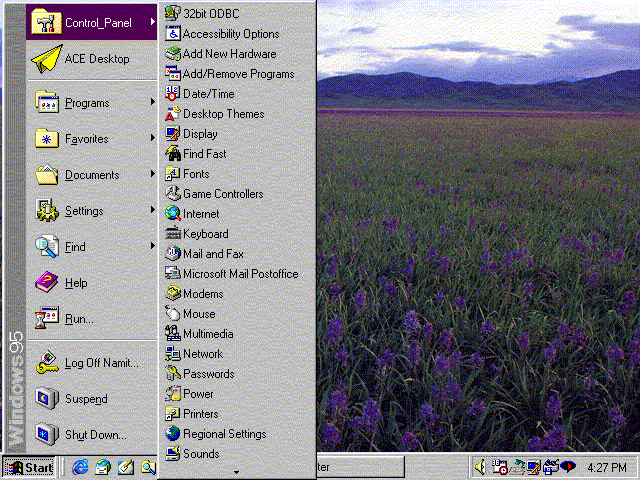640x480 pixels.
Task: Open the Printers icon
Action: point(173,413)
